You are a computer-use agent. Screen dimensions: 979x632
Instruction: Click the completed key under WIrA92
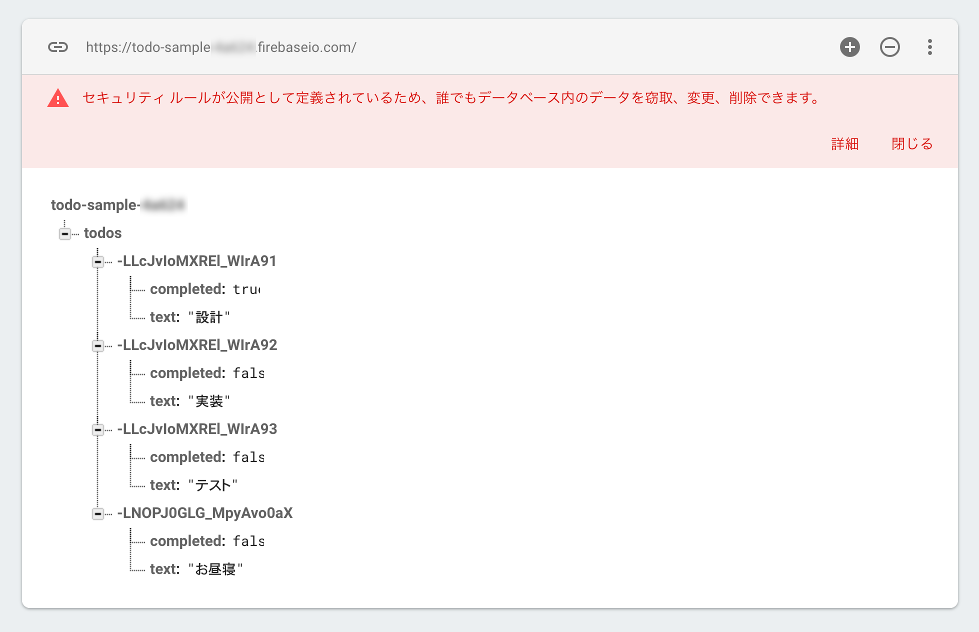coord(187,373)
